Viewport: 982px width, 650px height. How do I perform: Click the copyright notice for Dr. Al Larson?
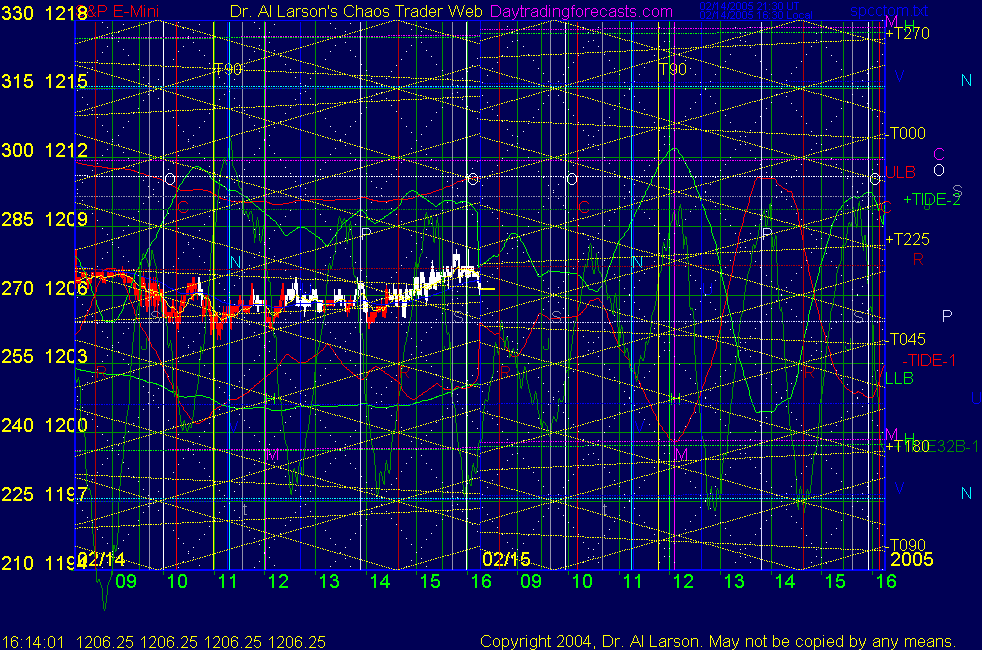coord(718,641)
